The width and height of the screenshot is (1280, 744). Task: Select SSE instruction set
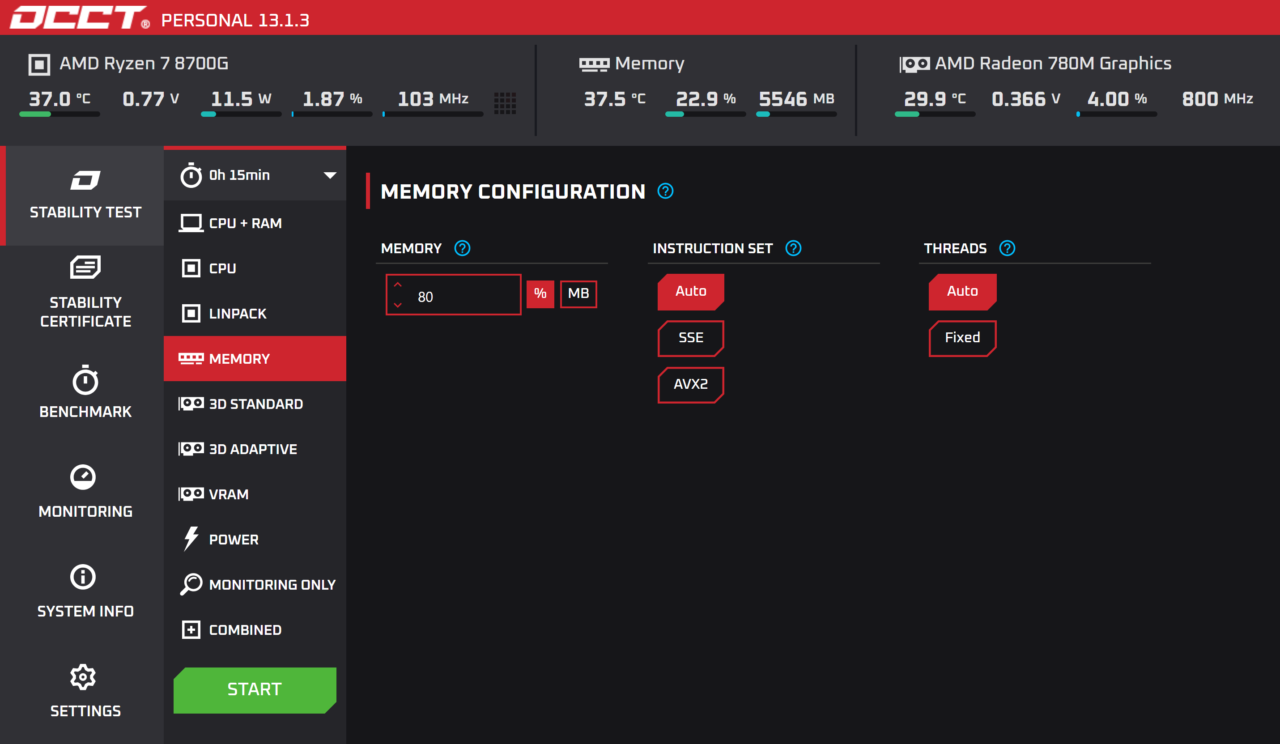click(x=691, y=338)
